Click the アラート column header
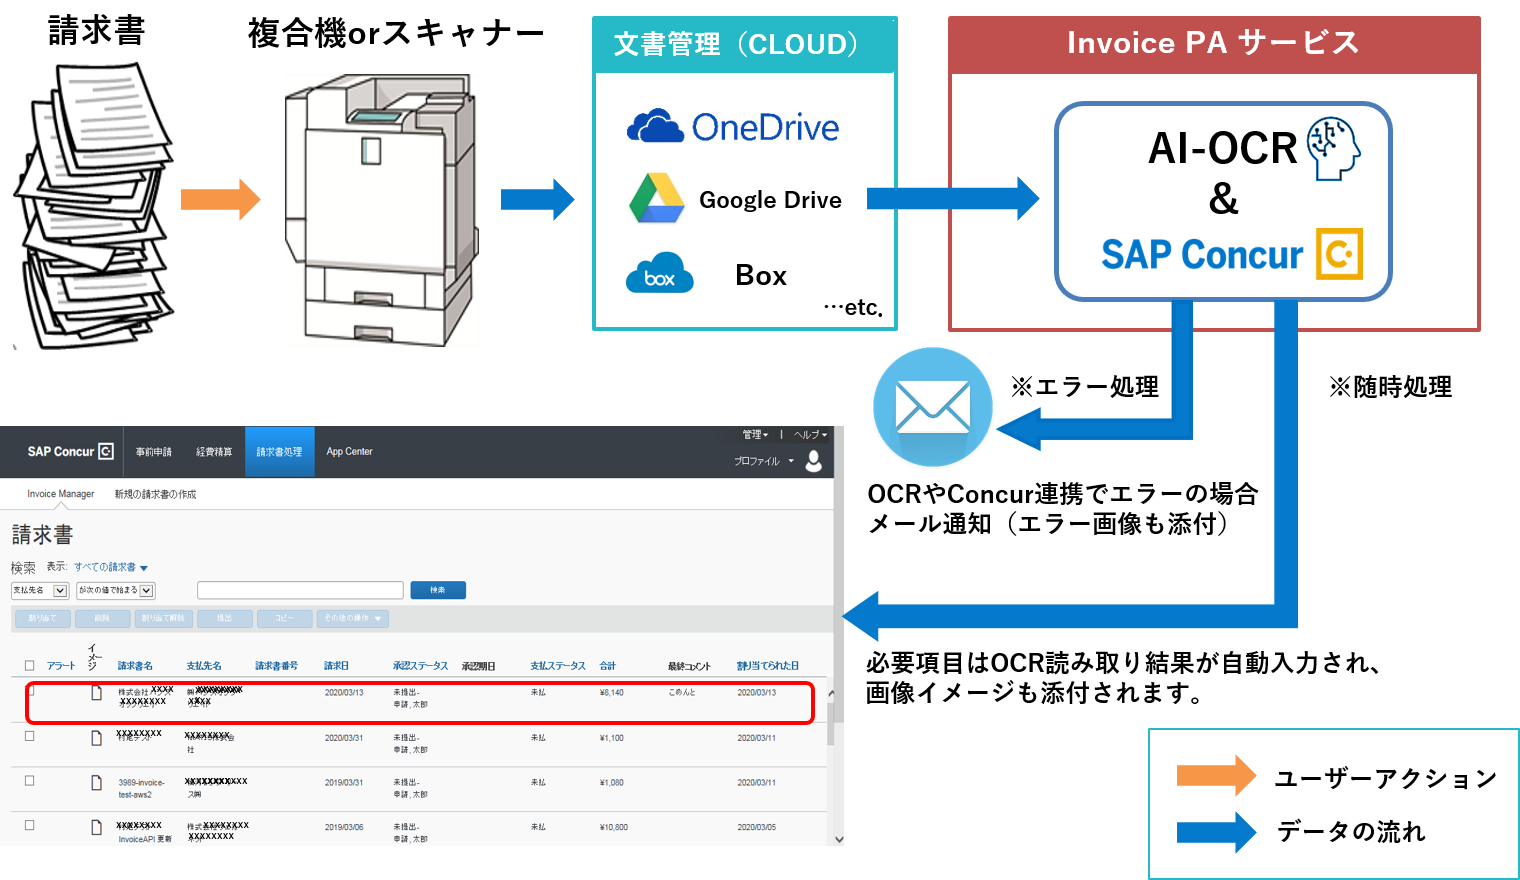The image size is (1520, 880). pos(61,666)
